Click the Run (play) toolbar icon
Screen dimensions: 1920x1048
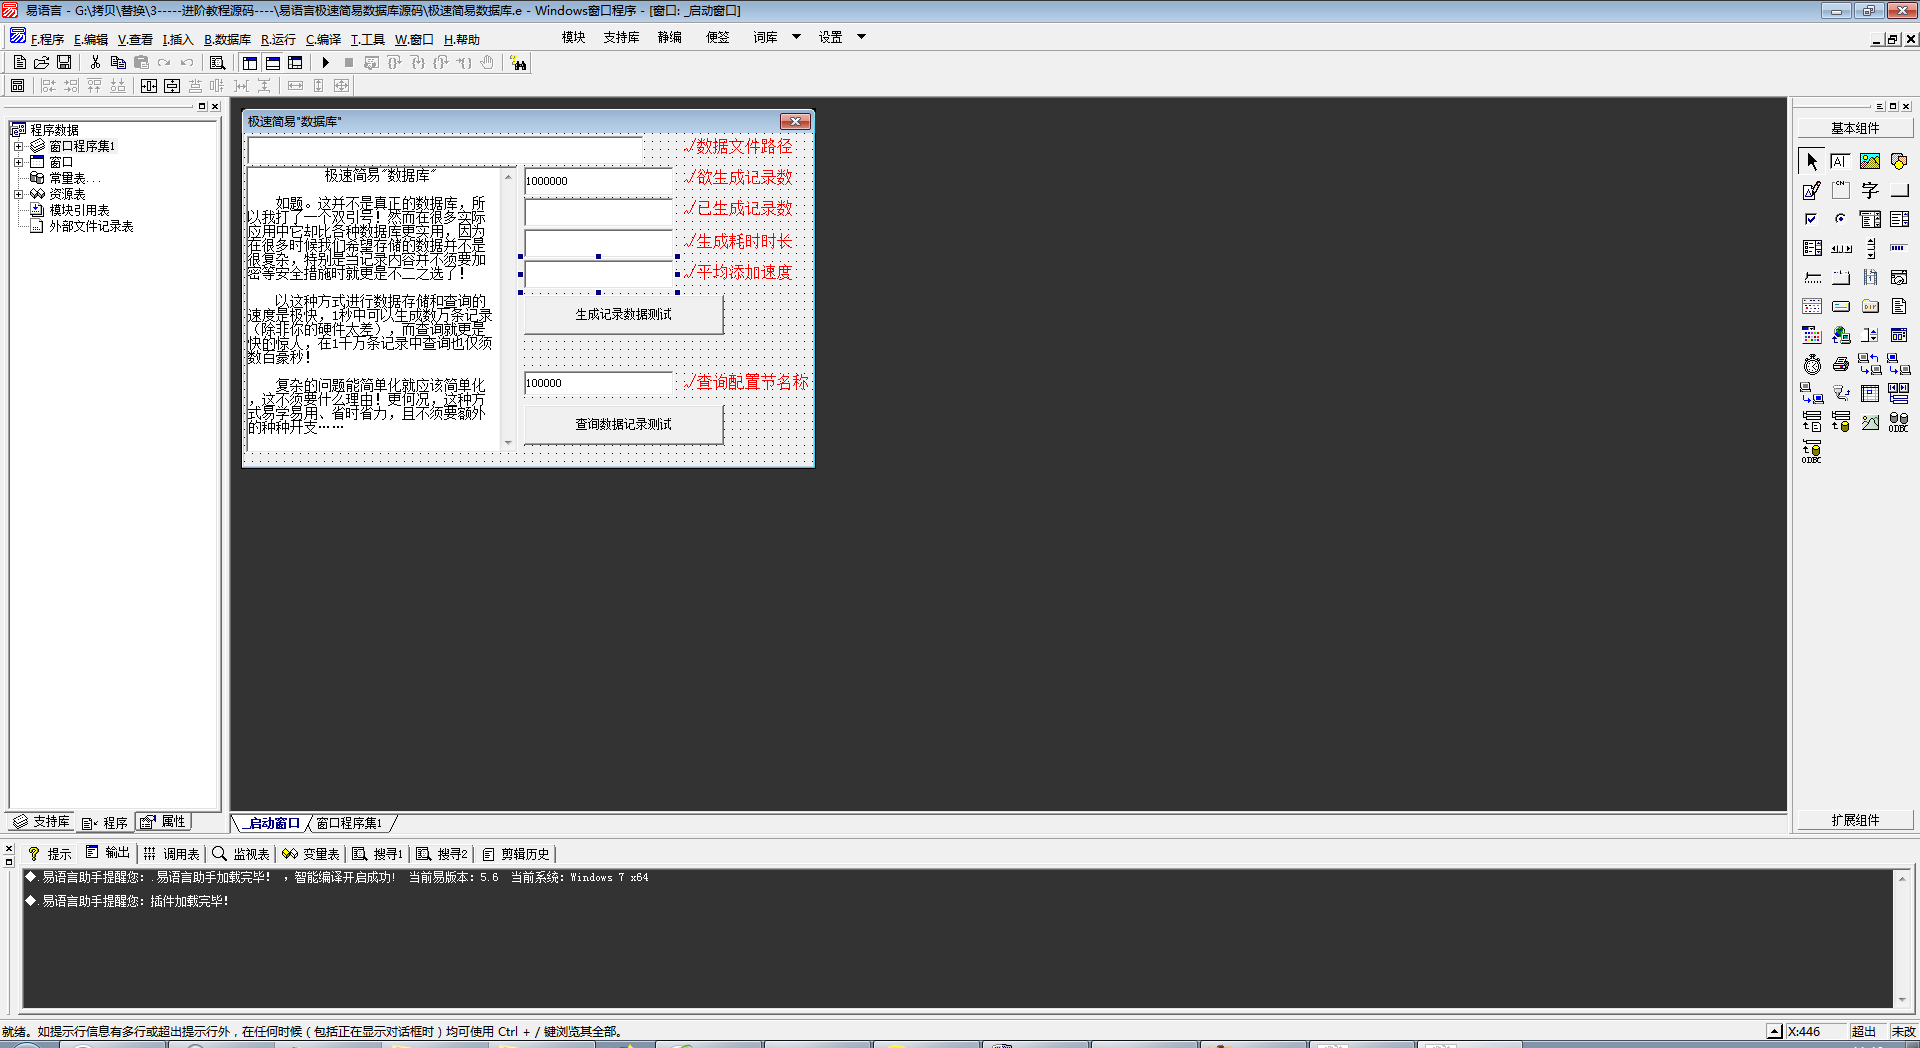pos(326,62)
